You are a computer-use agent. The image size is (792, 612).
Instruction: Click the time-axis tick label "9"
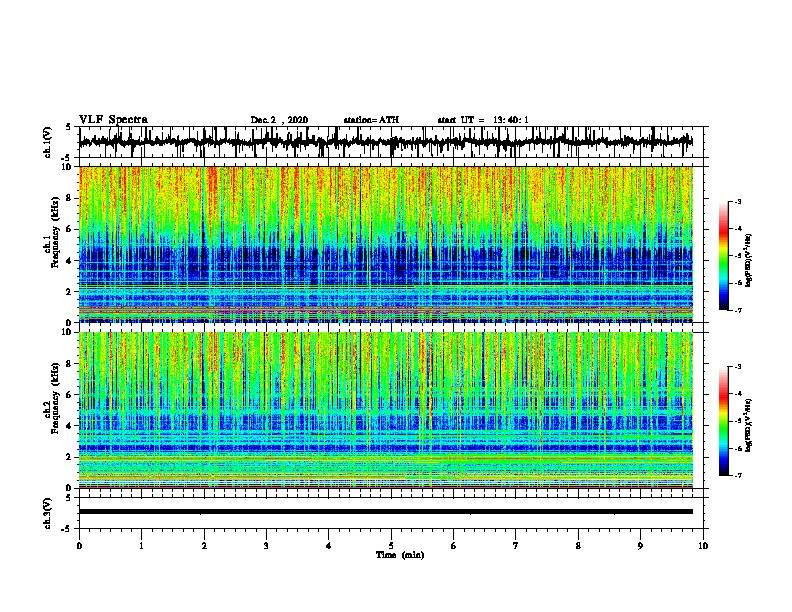(x=640, y=546)
